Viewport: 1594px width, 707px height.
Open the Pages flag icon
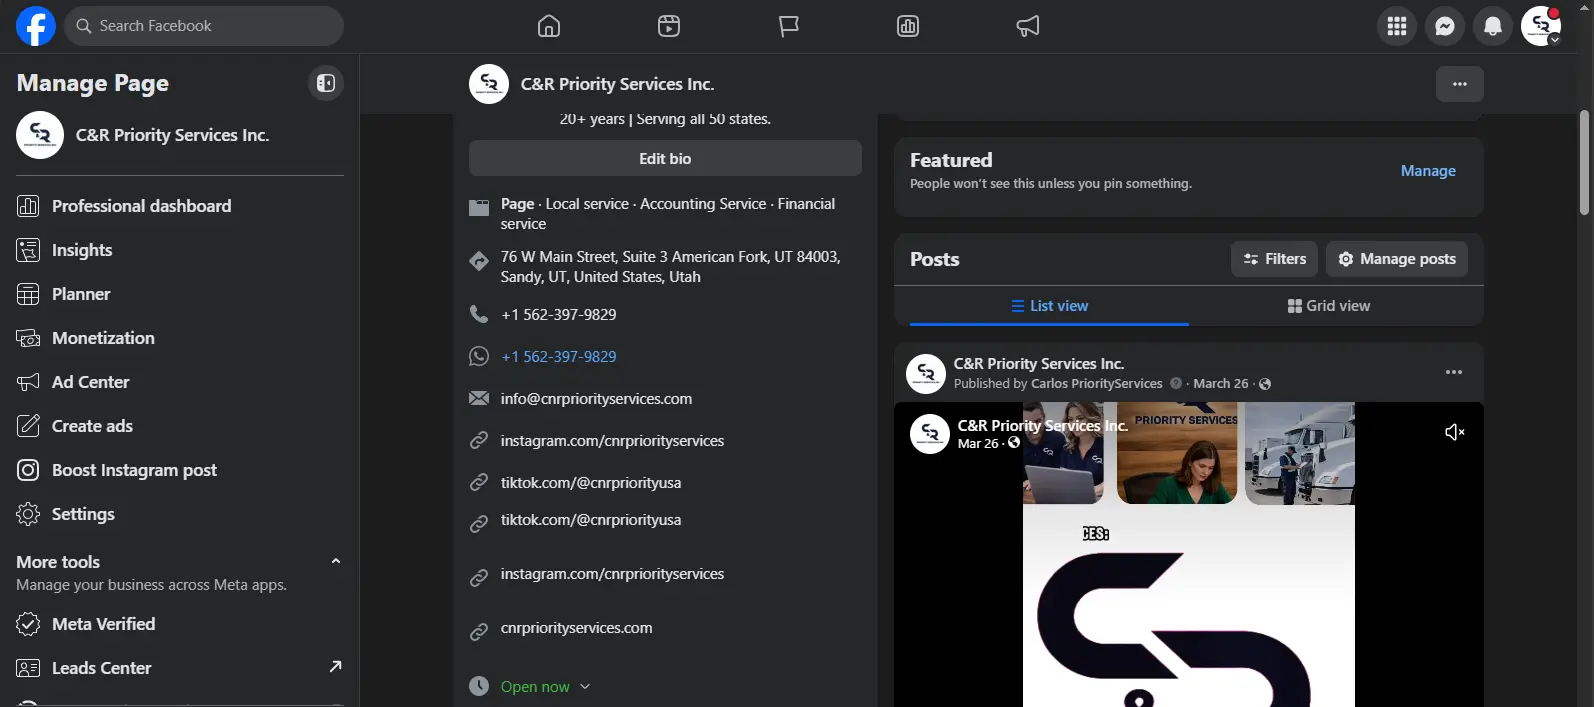(x=789, y=26)
